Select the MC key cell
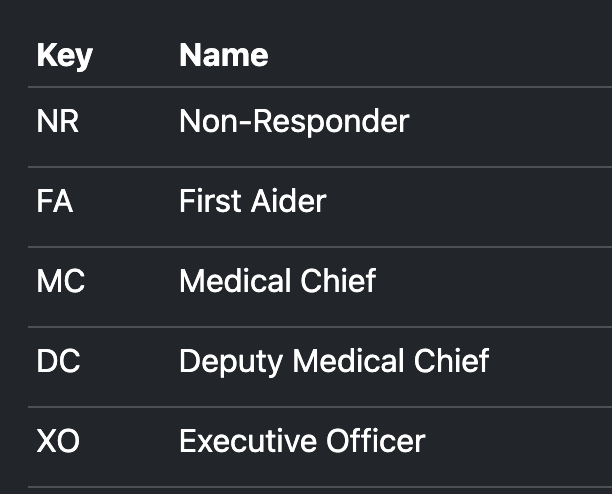 pyautogui.click(x=60, y=282)
